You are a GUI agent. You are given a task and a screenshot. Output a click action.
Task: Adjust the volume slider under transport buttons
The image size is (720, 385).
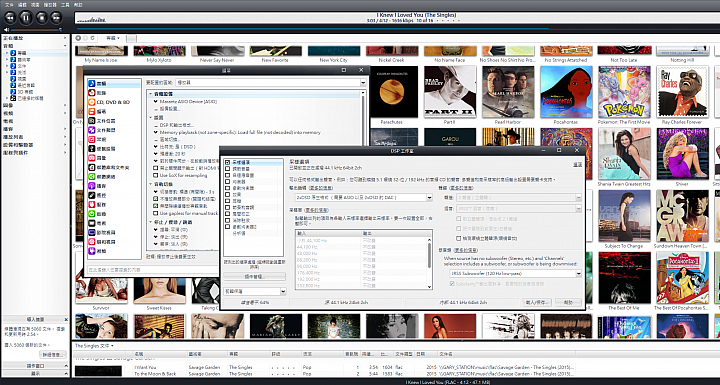[37, 30]
